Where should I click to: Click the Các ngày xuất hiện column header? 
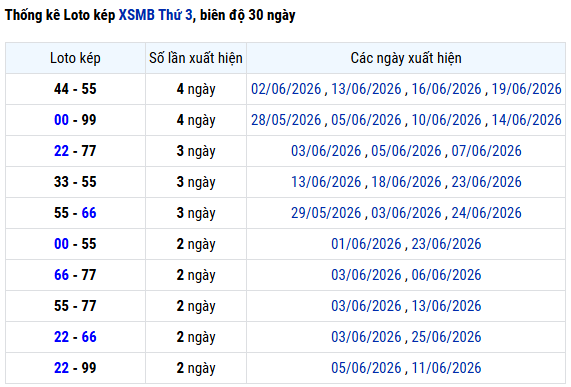(406, 58)
